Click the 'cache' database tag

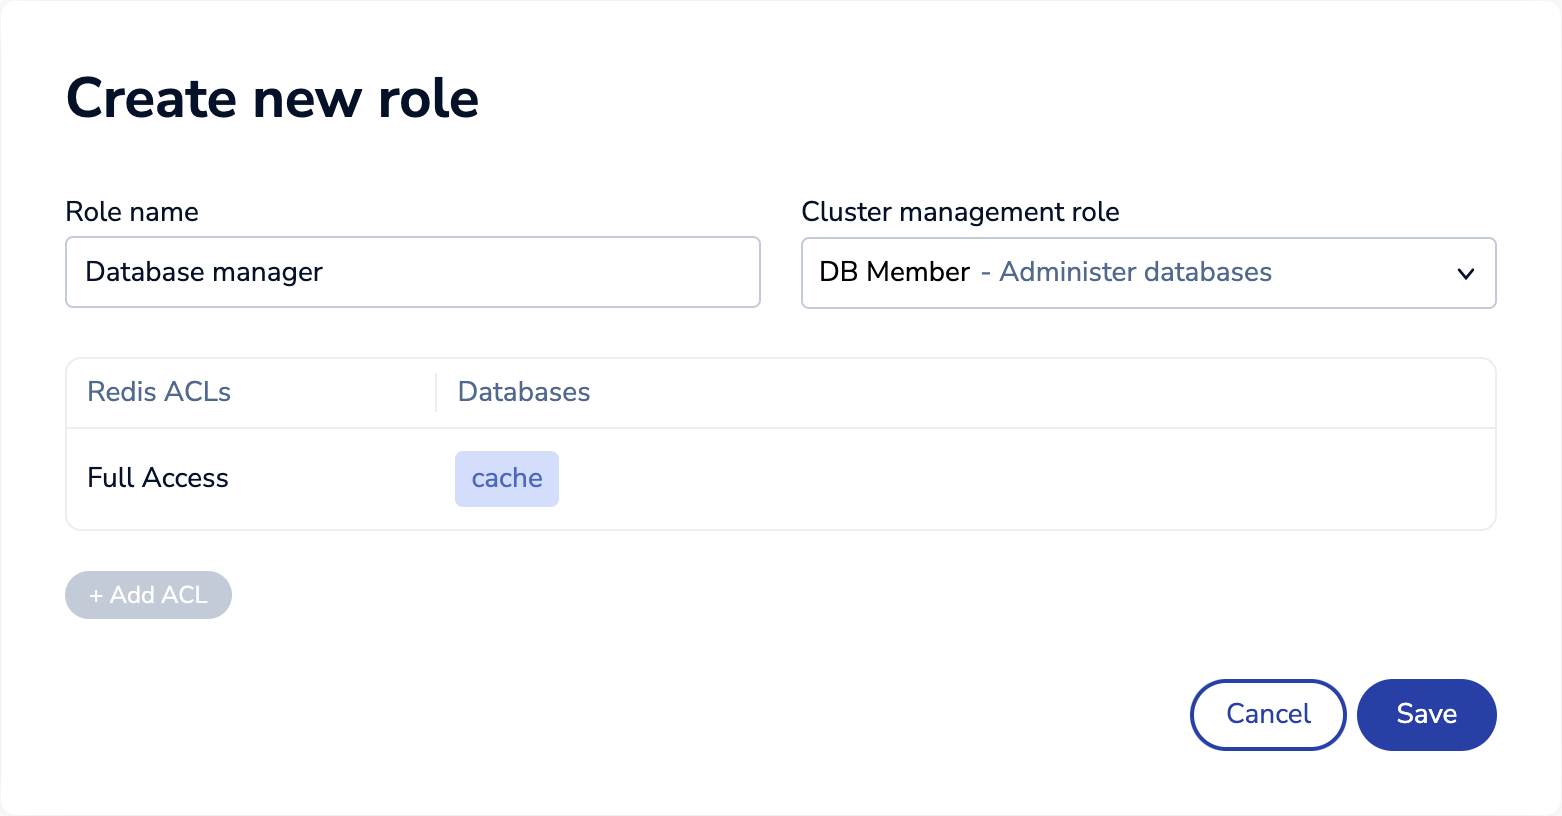pos(506,479)
